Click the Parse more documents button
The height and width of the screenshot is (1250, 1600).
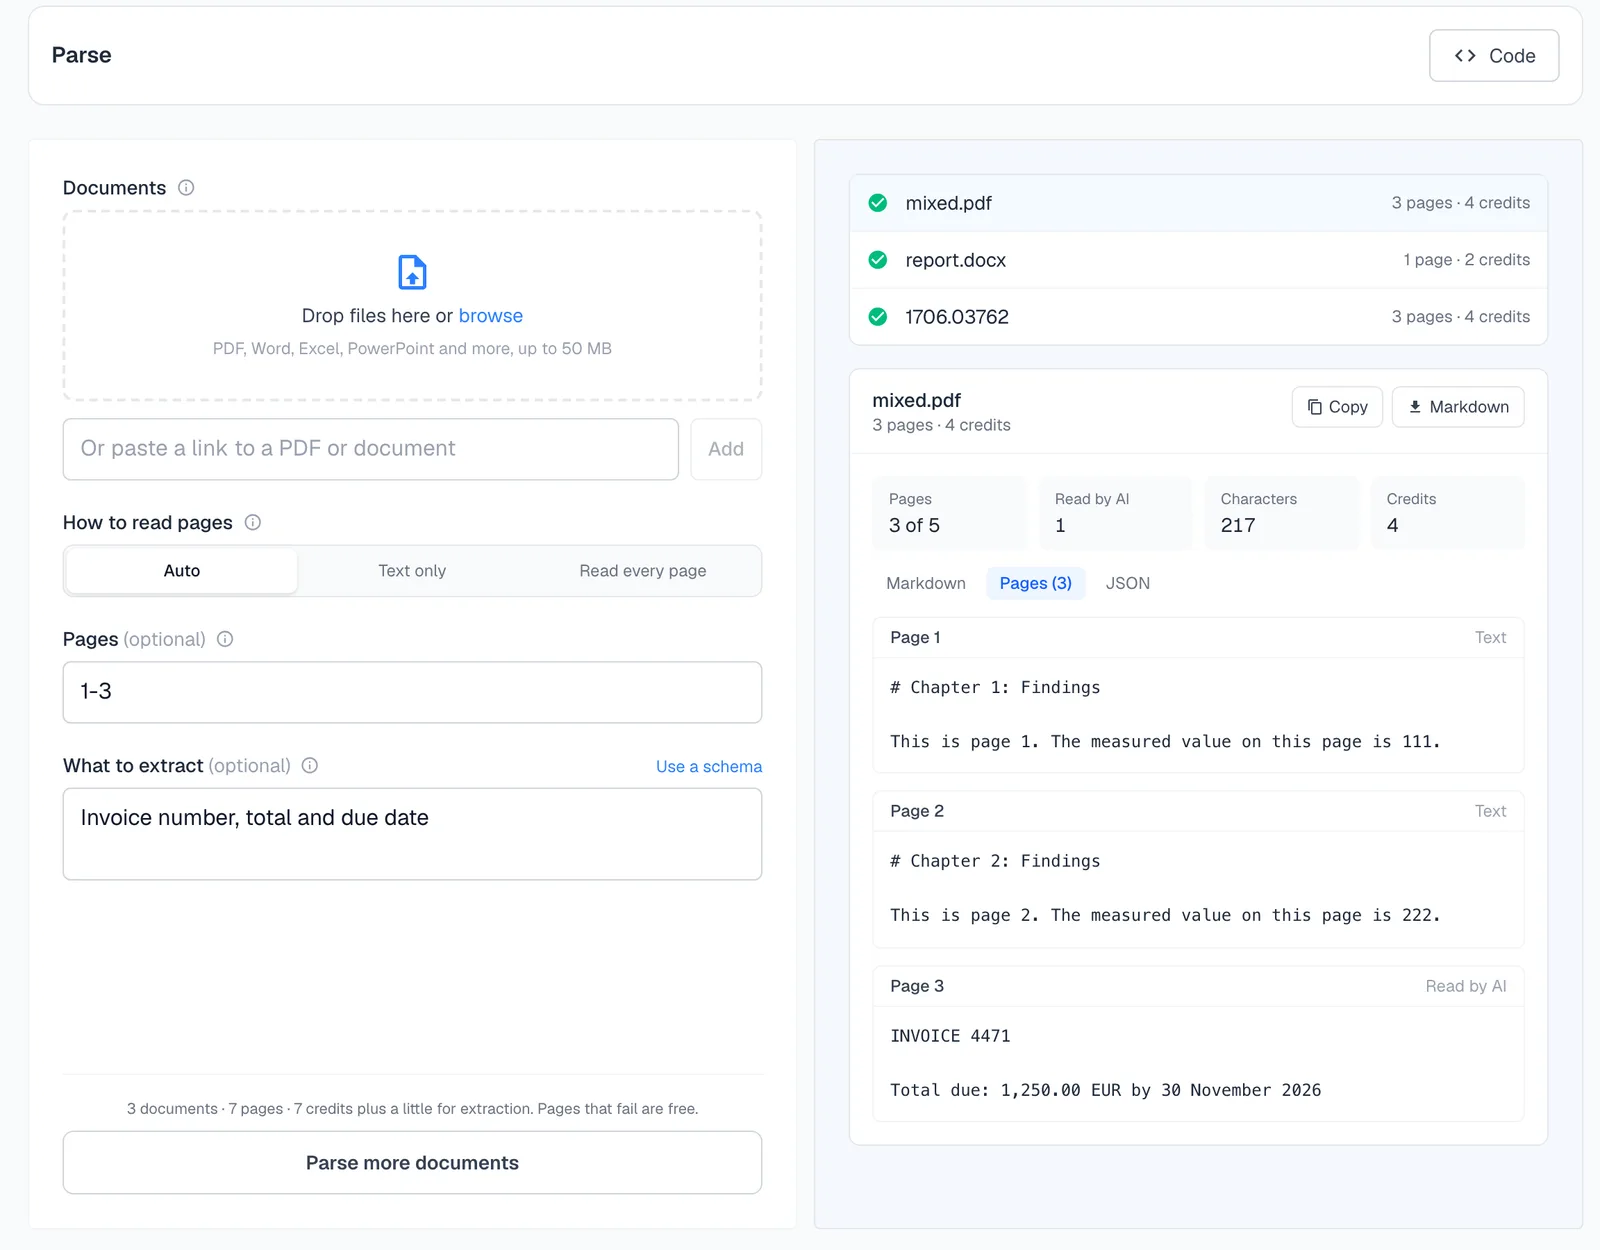(x=412, y=1163)
